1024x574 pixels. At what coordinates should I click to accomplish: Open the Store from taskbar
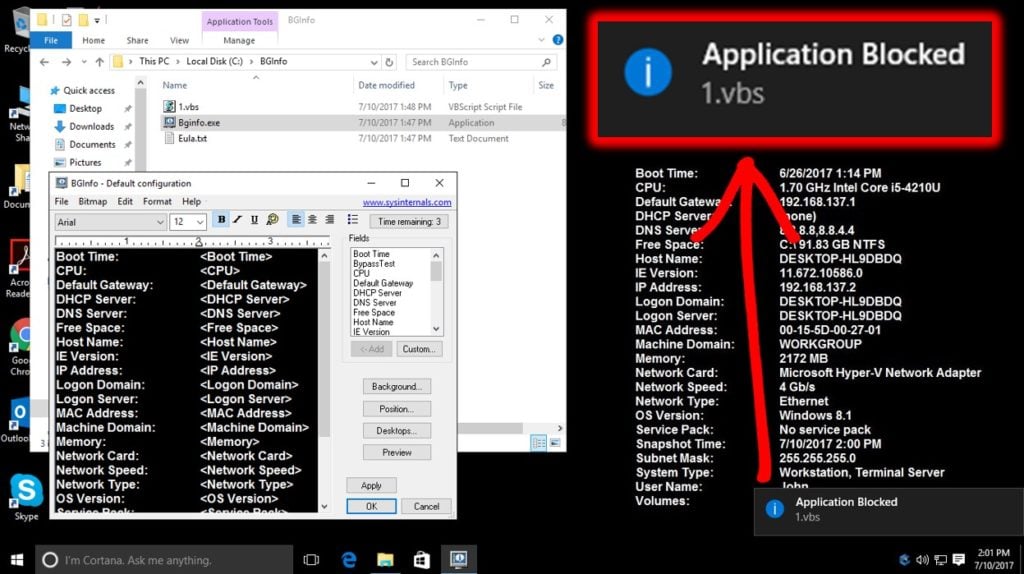coord(421,560)
